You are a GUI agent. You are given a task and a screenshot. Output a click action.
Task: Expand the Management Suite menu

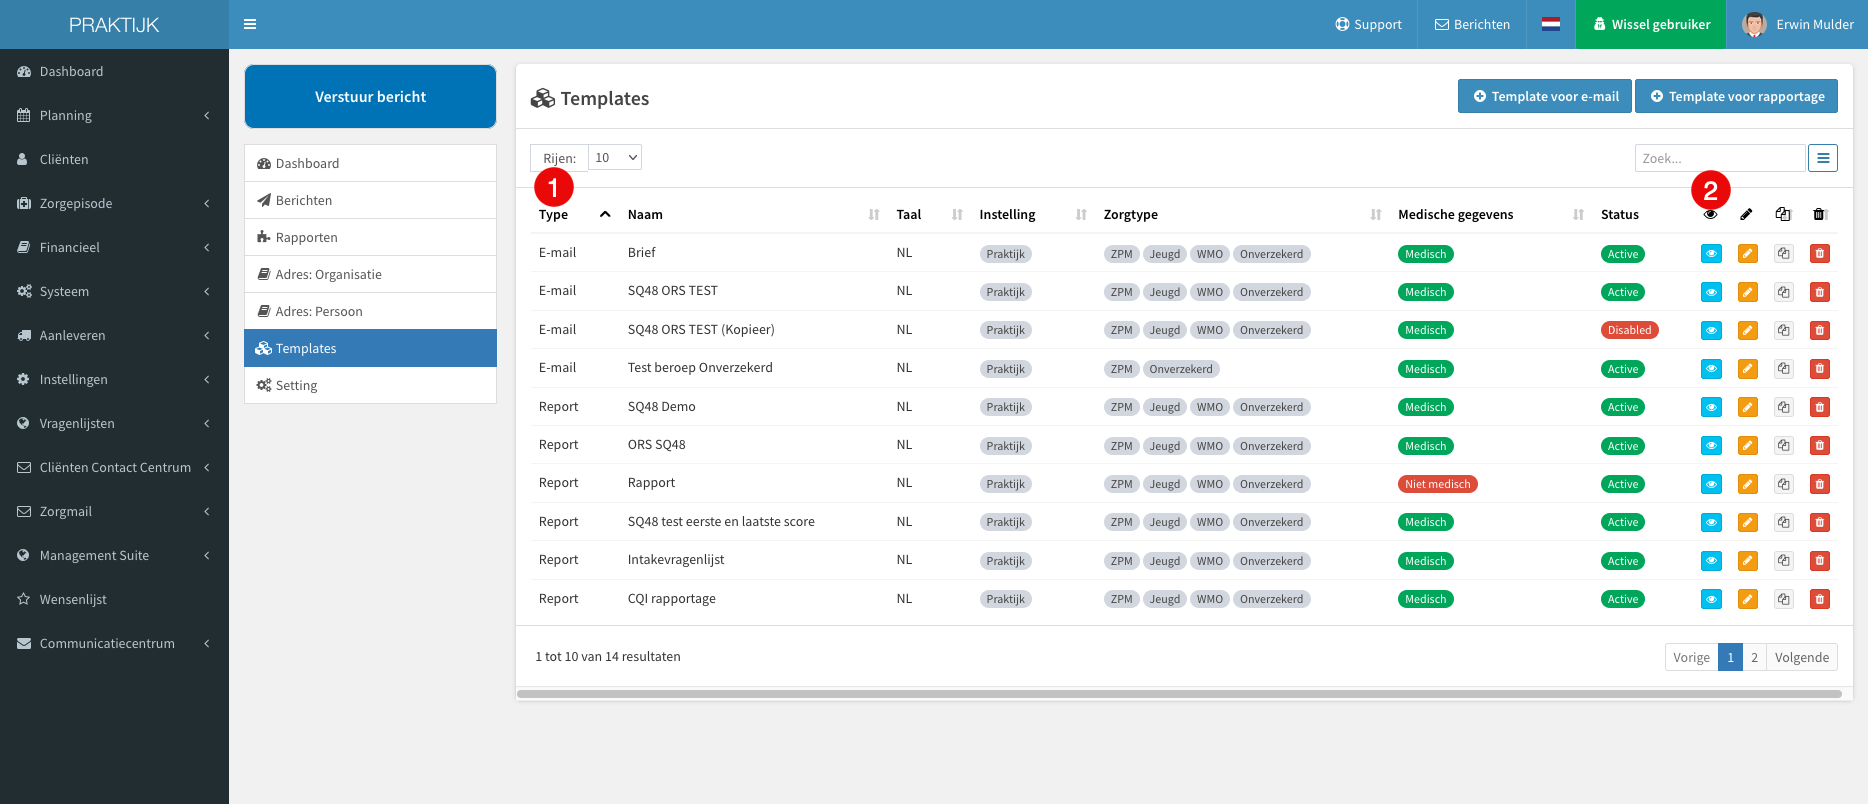[x=114, y=555]
